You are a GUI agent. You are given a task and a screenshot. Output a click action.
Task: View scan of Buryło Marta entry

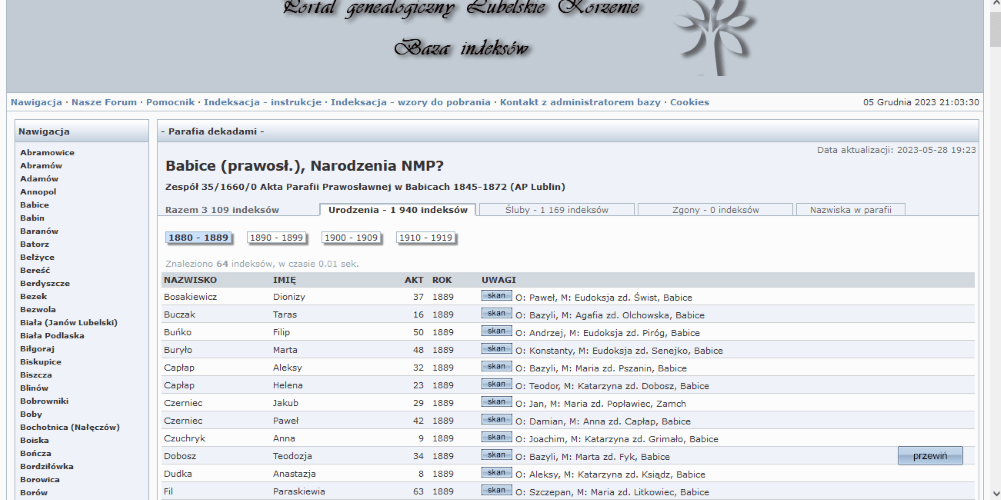[496, 349]
